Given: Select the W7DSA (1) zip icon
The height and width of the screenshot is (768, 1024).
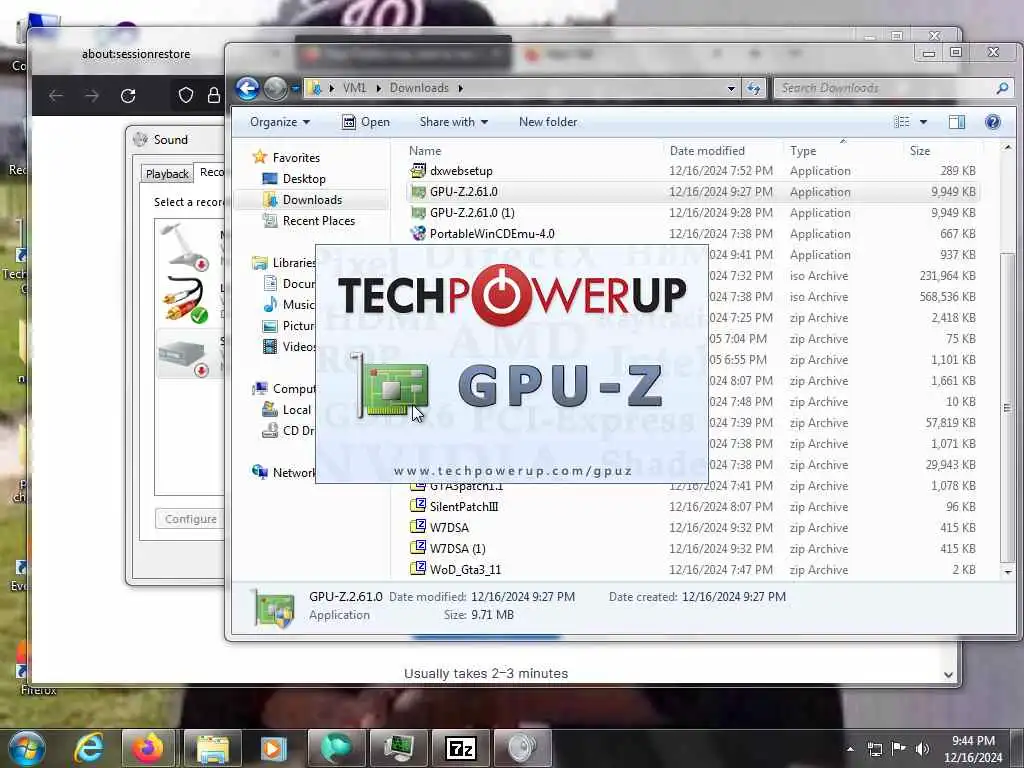Looking at the screenshot, I should [x=418, y=548].
